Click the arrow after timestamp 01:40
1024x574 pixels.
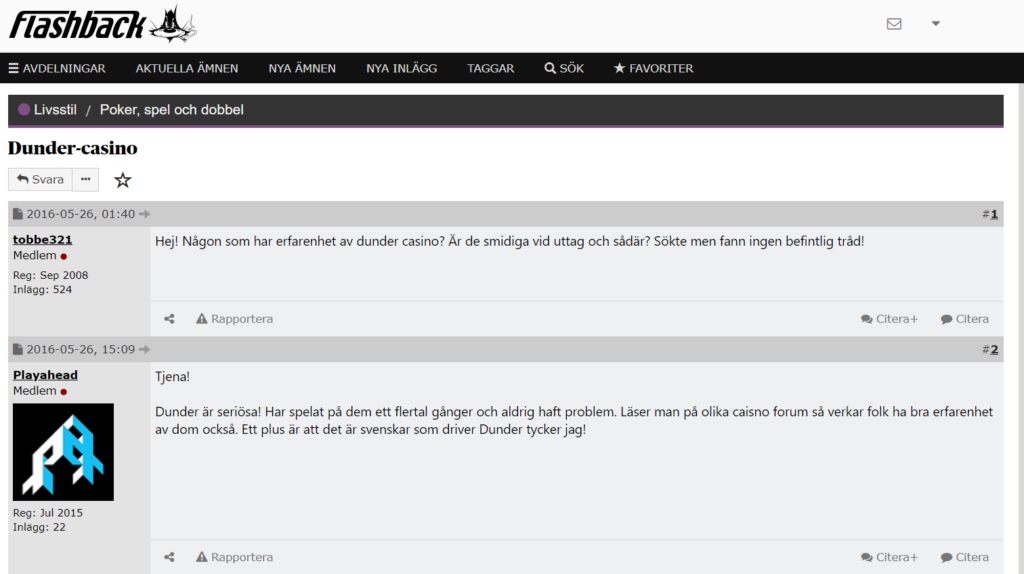pyautogui.click(x=144, y=214)
